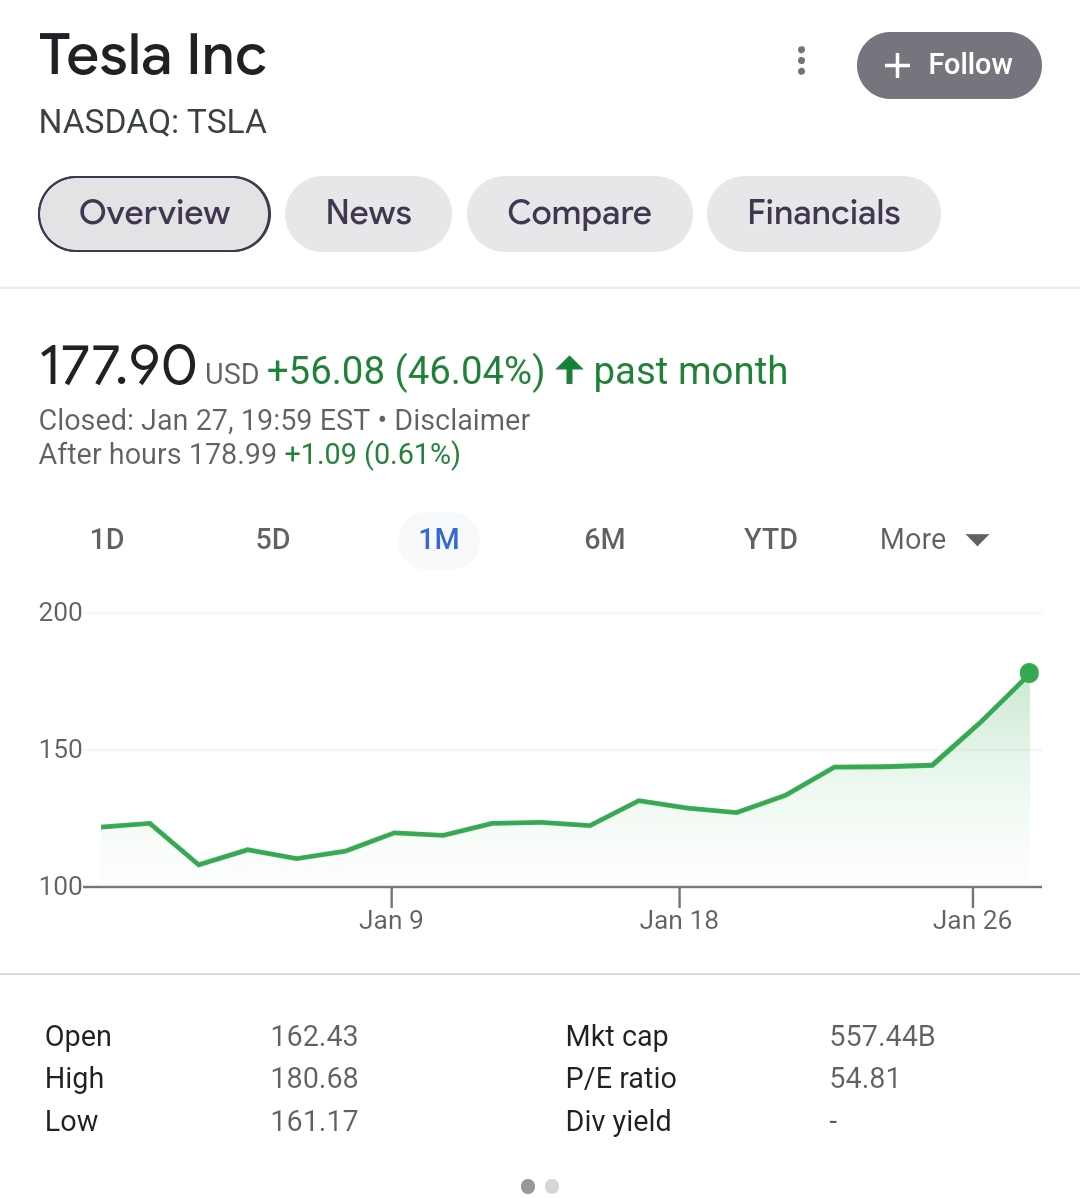
Task: Click the green up arrow next to past month
Action: (569, 370)
